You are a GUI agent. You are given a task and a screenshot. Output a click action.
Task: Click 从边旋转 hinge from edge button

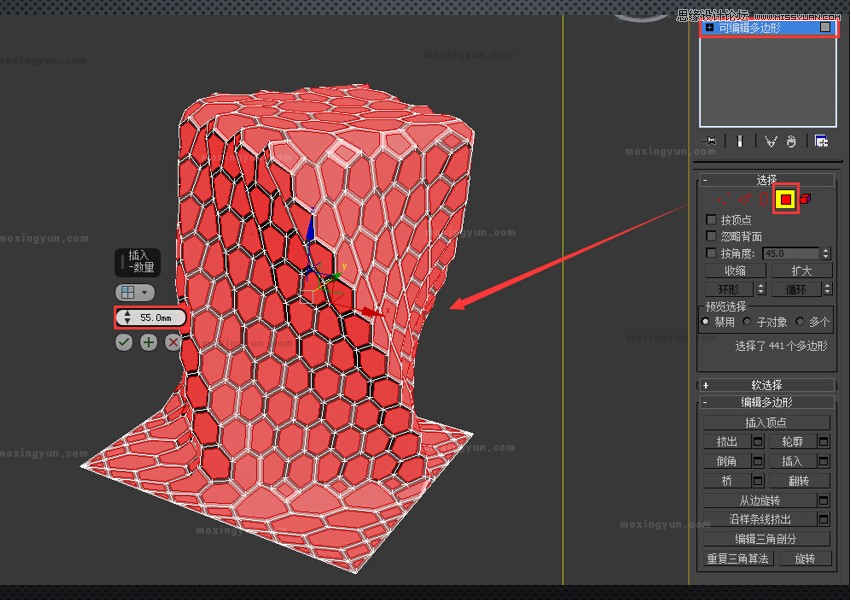760,500
